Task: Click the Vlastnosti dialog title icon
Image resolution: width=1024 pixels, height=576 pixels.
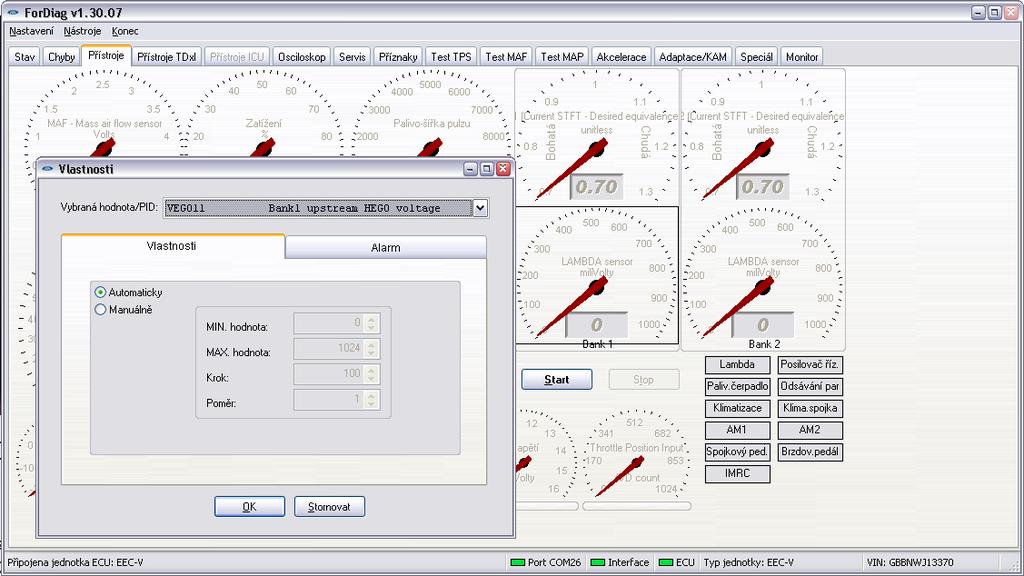Action: click(47, 168)
